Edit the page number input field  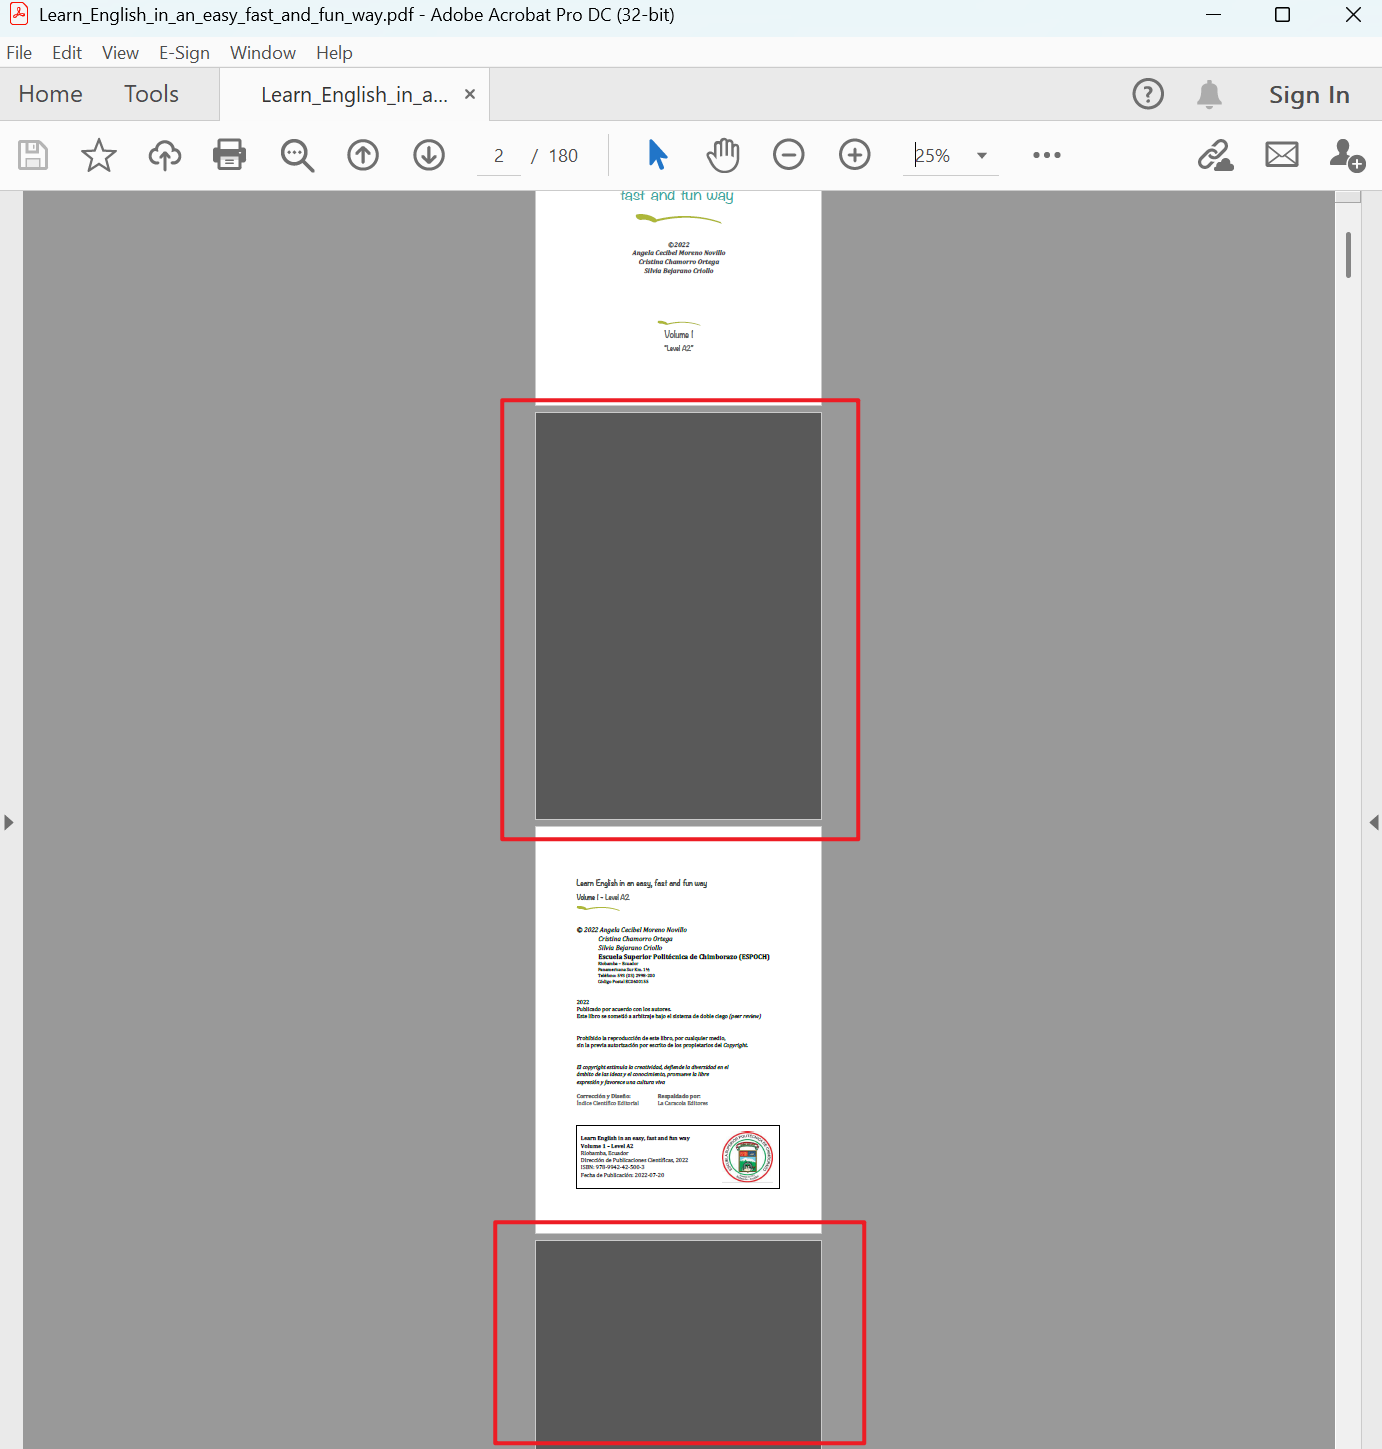tap(498, 155)
